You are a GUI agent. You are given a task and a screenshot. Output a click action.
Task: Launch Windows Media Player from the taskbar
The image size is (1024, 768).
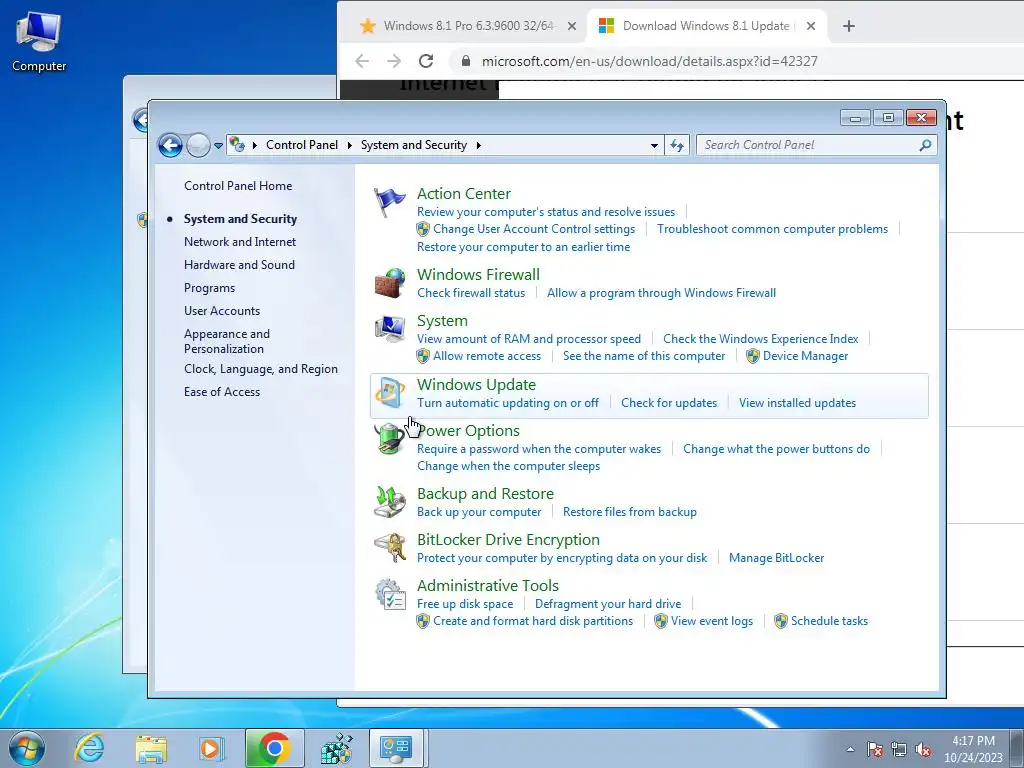pos(210,748)
